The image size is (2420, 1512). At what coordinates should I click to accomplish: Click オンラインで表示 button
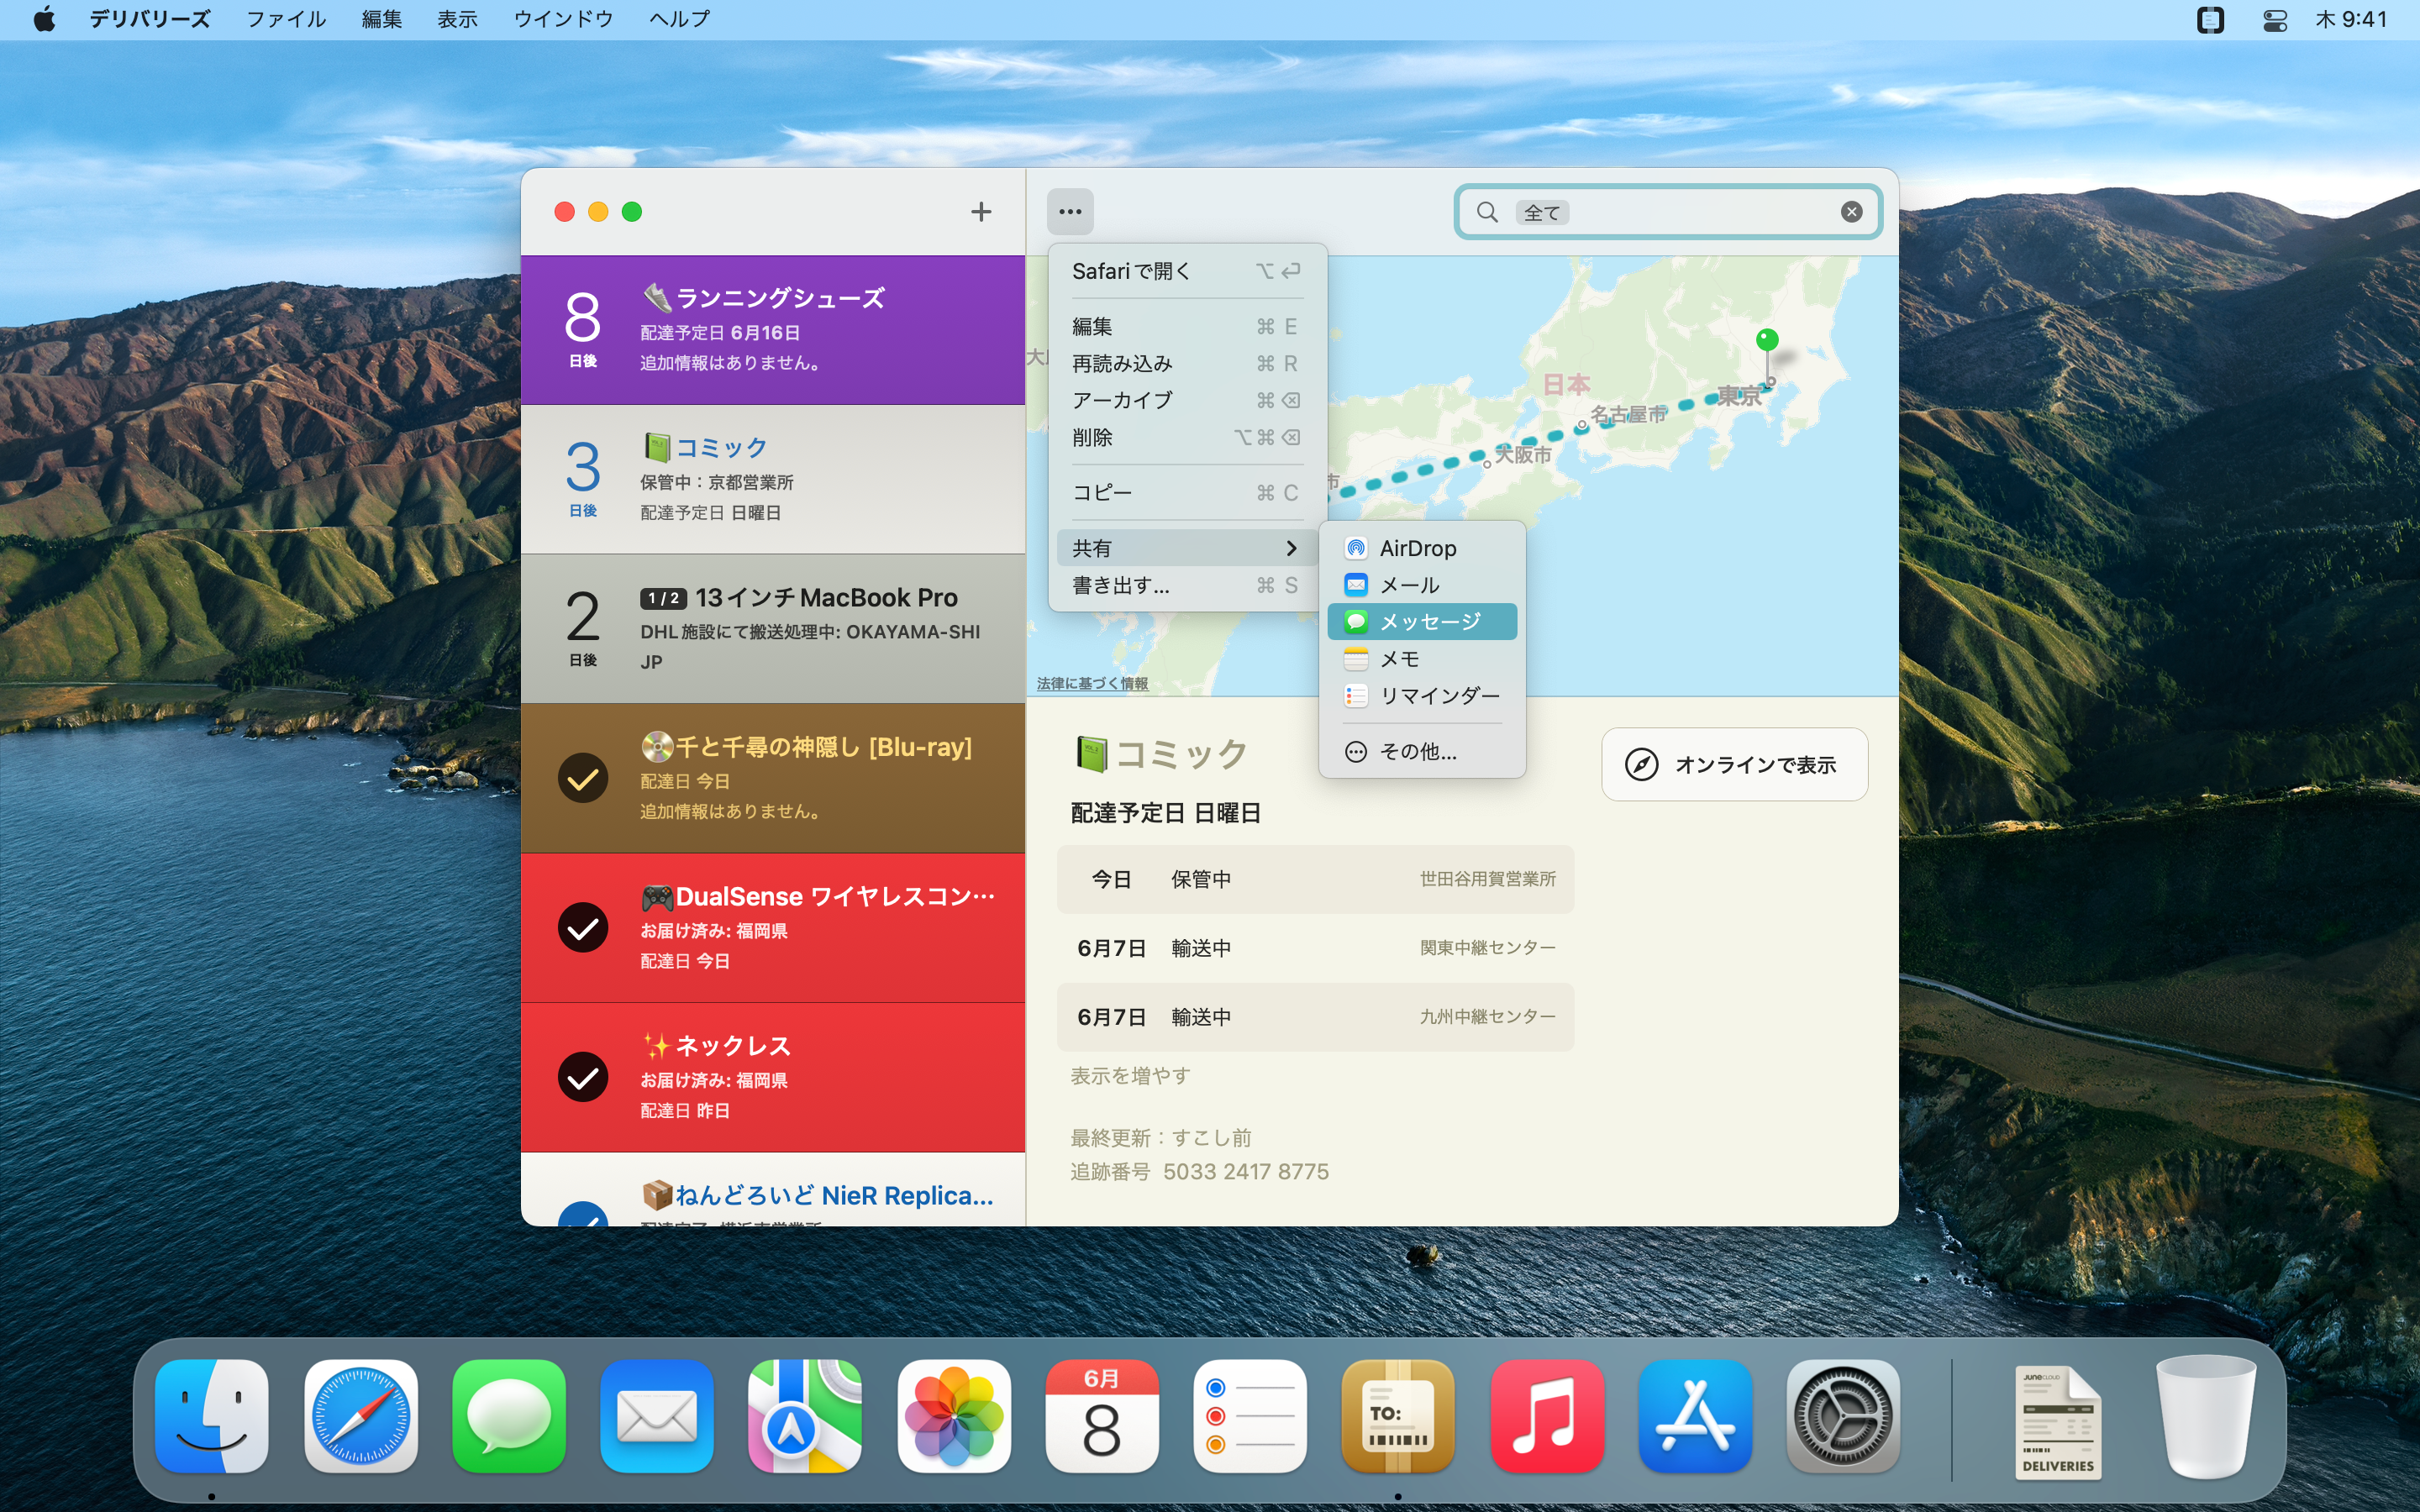(1734, 764)
